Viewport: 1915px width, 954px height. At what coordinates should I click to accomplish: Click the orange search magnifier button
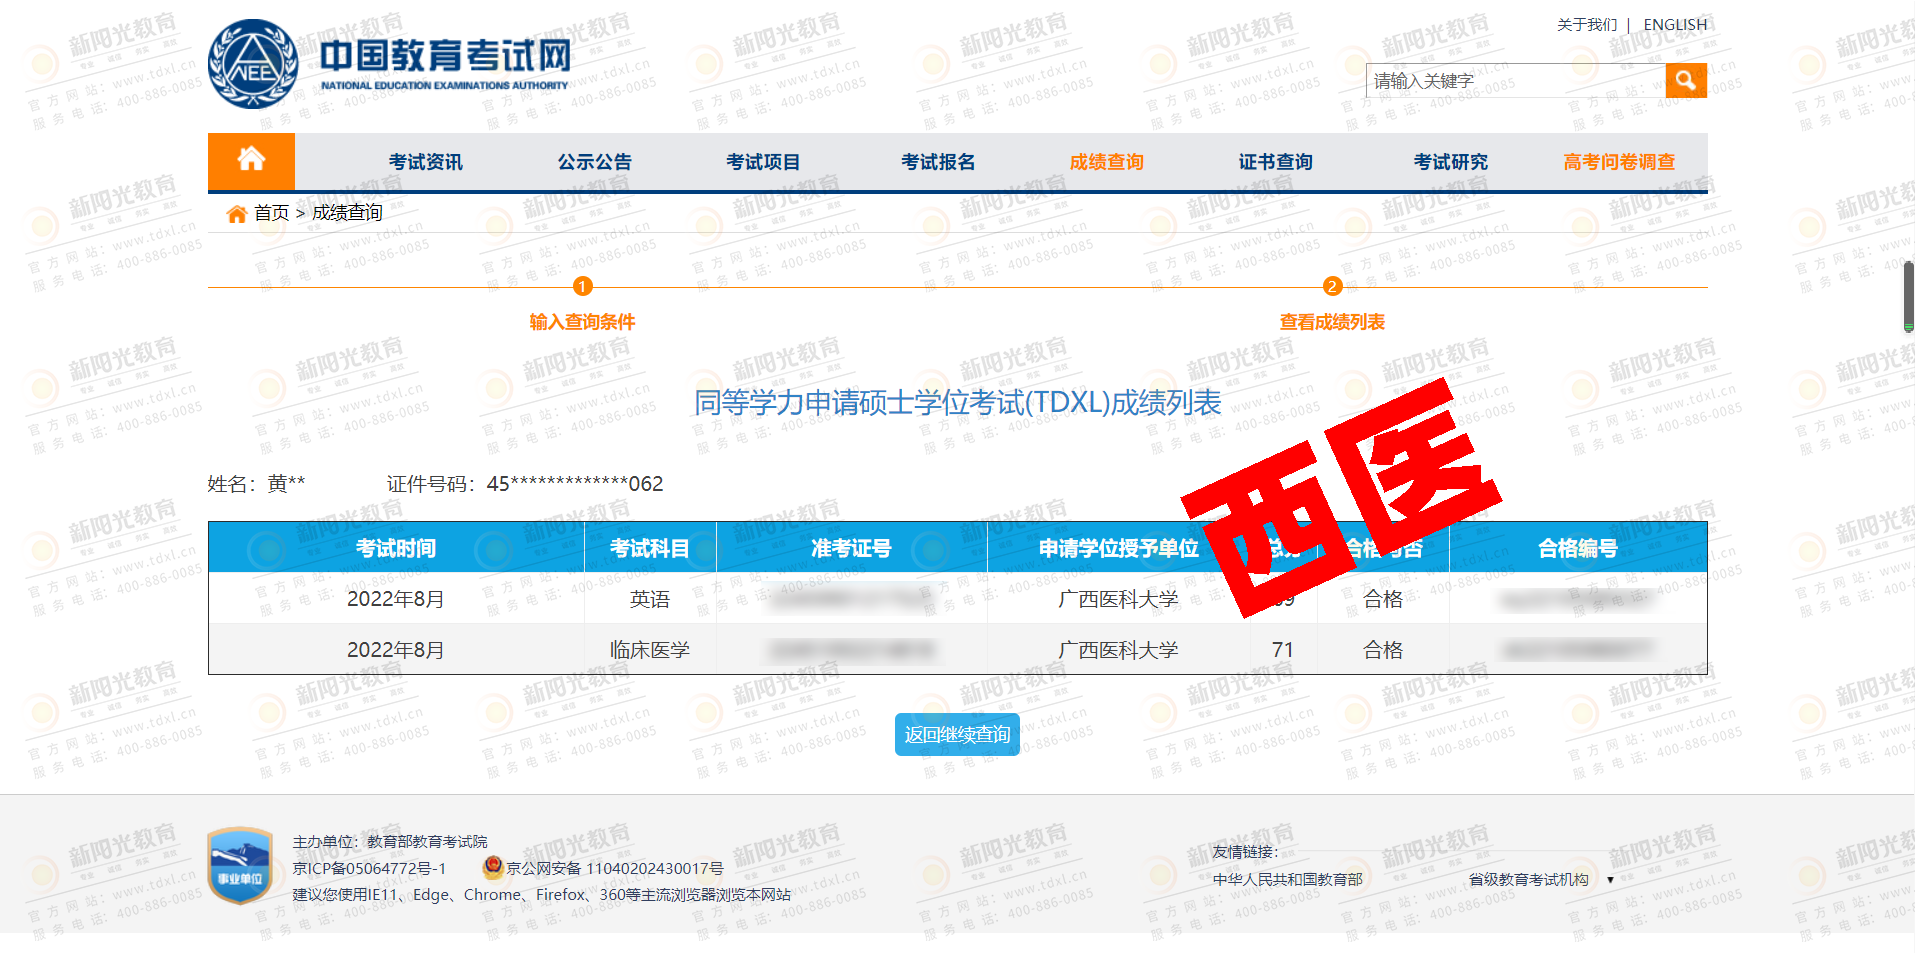coord(1686,80)
